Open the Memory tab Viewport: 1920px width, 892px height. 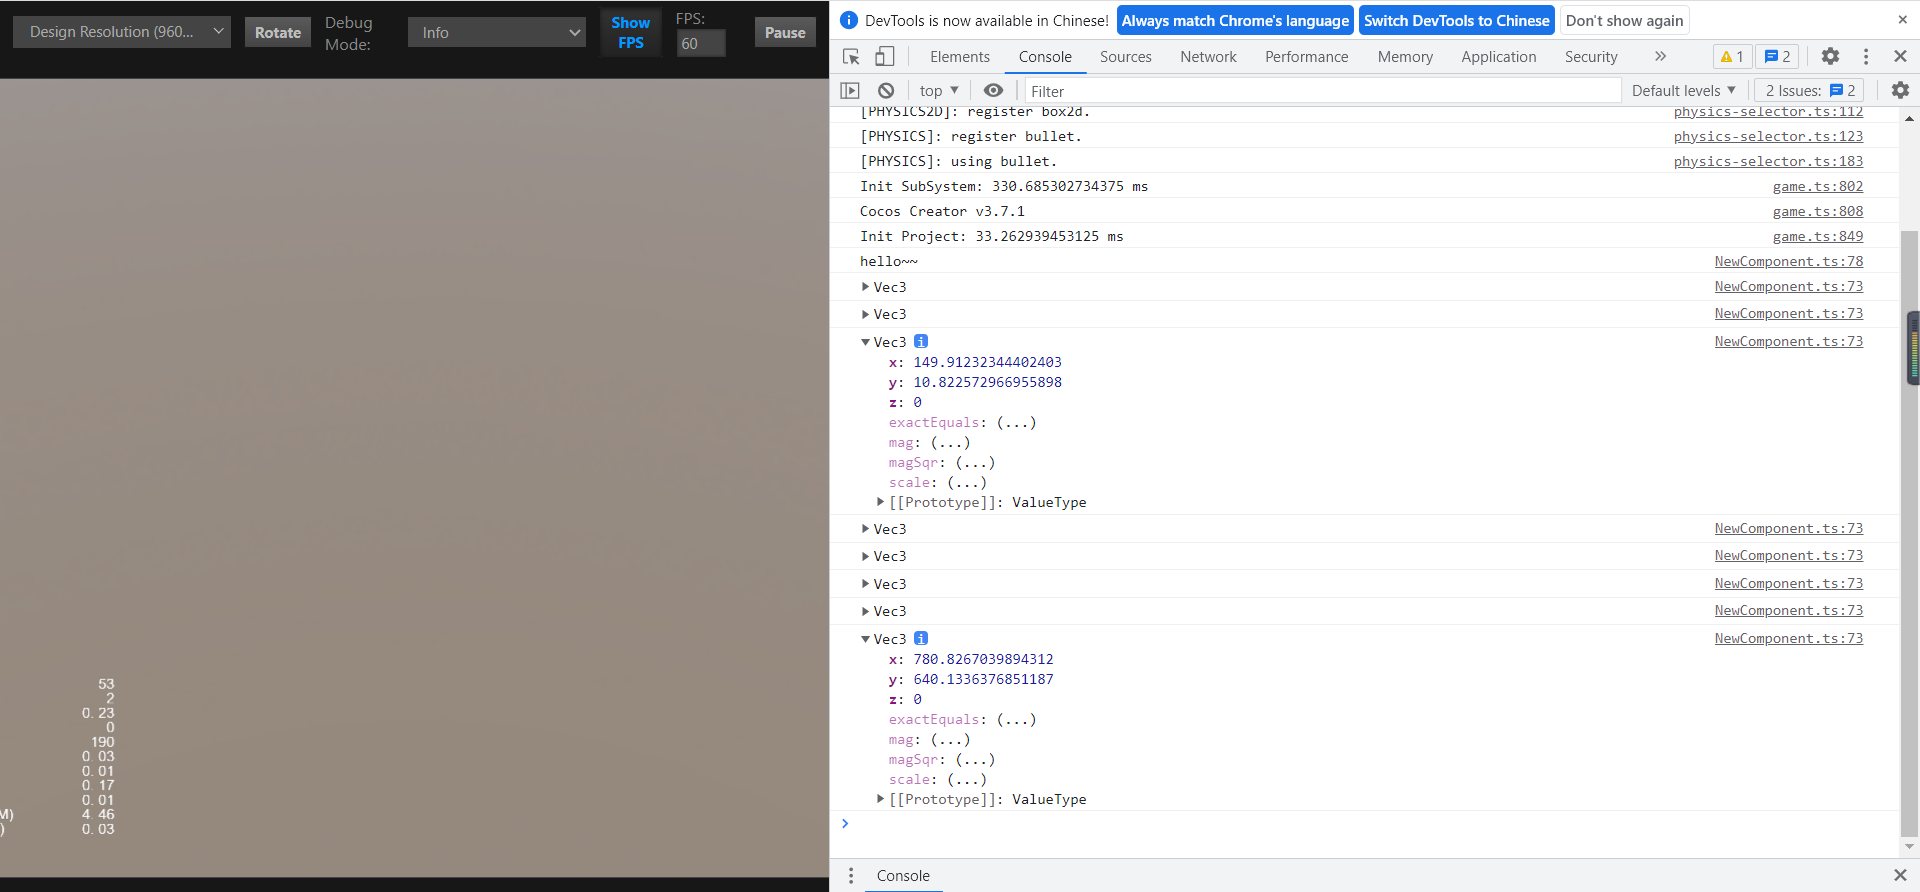click(x=1405, y=57)
